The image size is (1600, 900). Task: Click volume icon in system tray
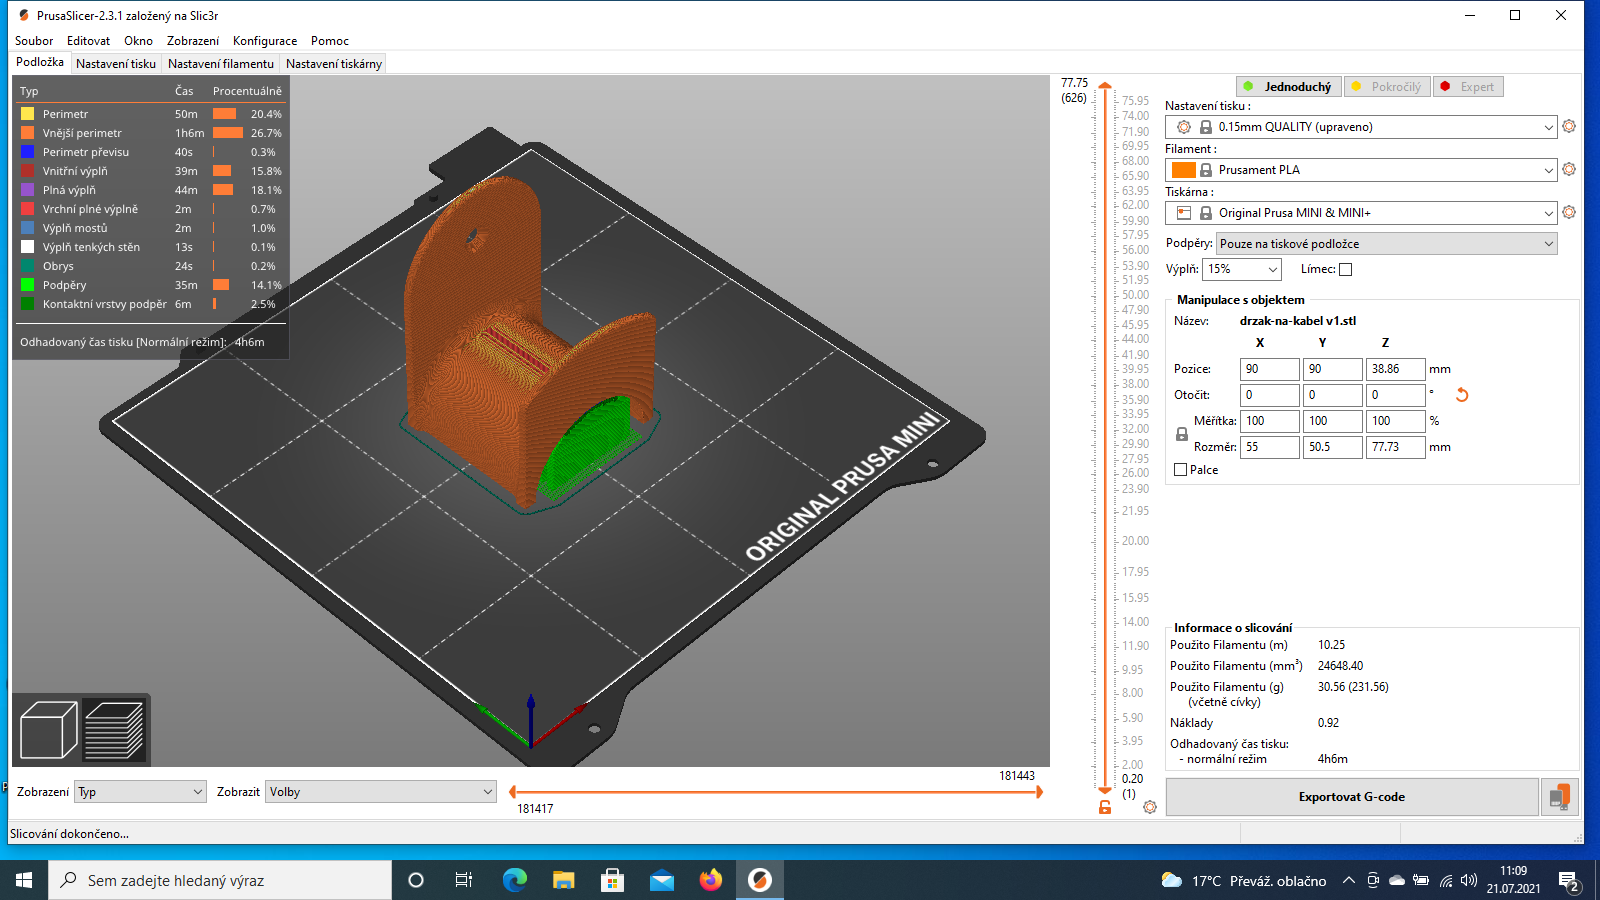pos(1469,881)
